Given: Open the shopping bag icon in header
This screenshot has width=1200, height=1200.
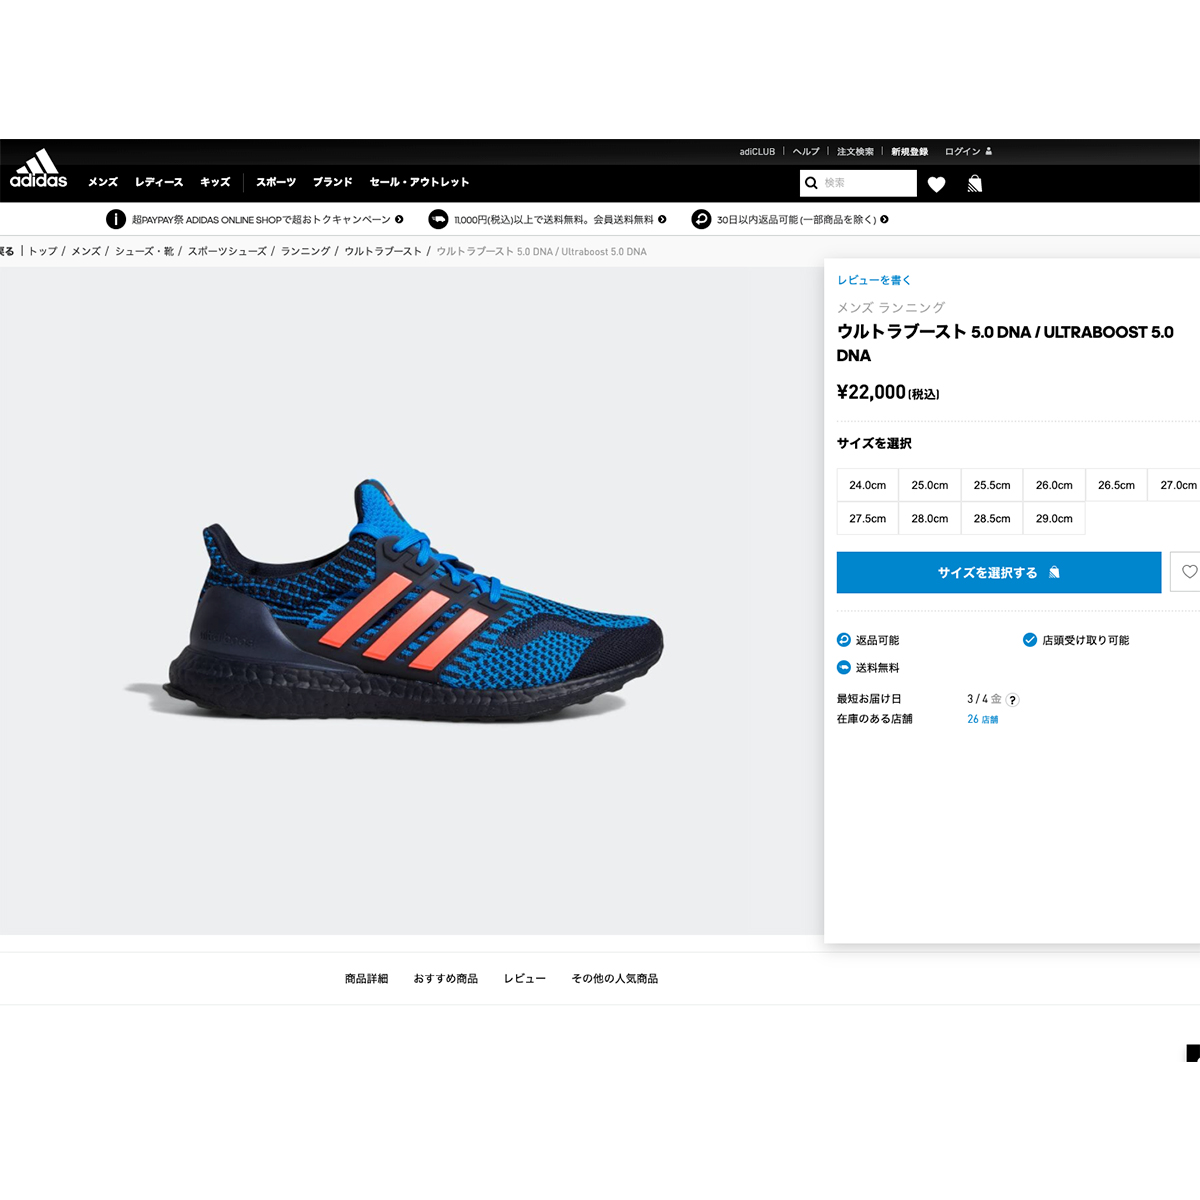Looking at the screenshot, I should tap(975, 184).
